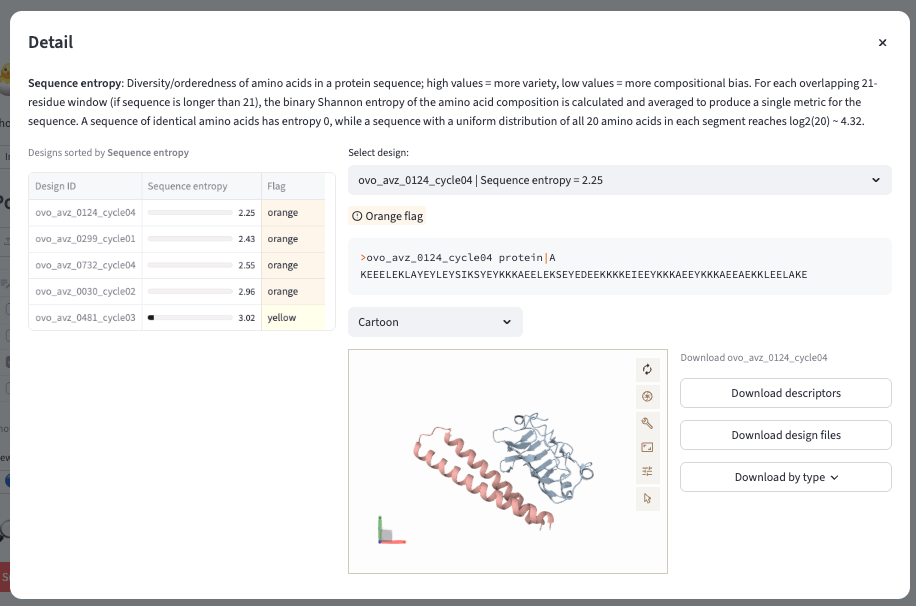Open the Cartoon representation dropdown
916x606 pixels.
click(x=435, y=322)
